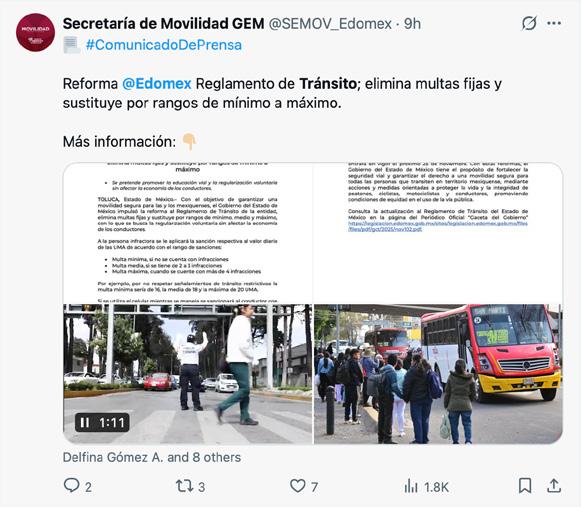Screen dimensions: 581x507
Task: Open Secretaría de Movilidad GEM account name
Action: click(163, 24)
